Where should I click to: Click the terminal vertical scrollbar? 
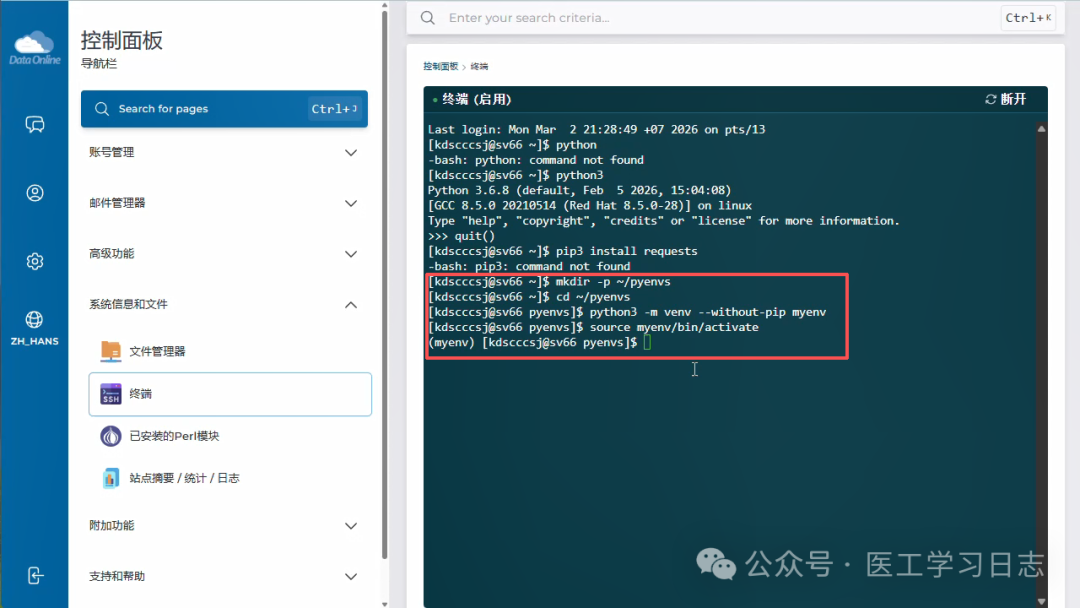pyautogui.click(x=1042, y=360)
